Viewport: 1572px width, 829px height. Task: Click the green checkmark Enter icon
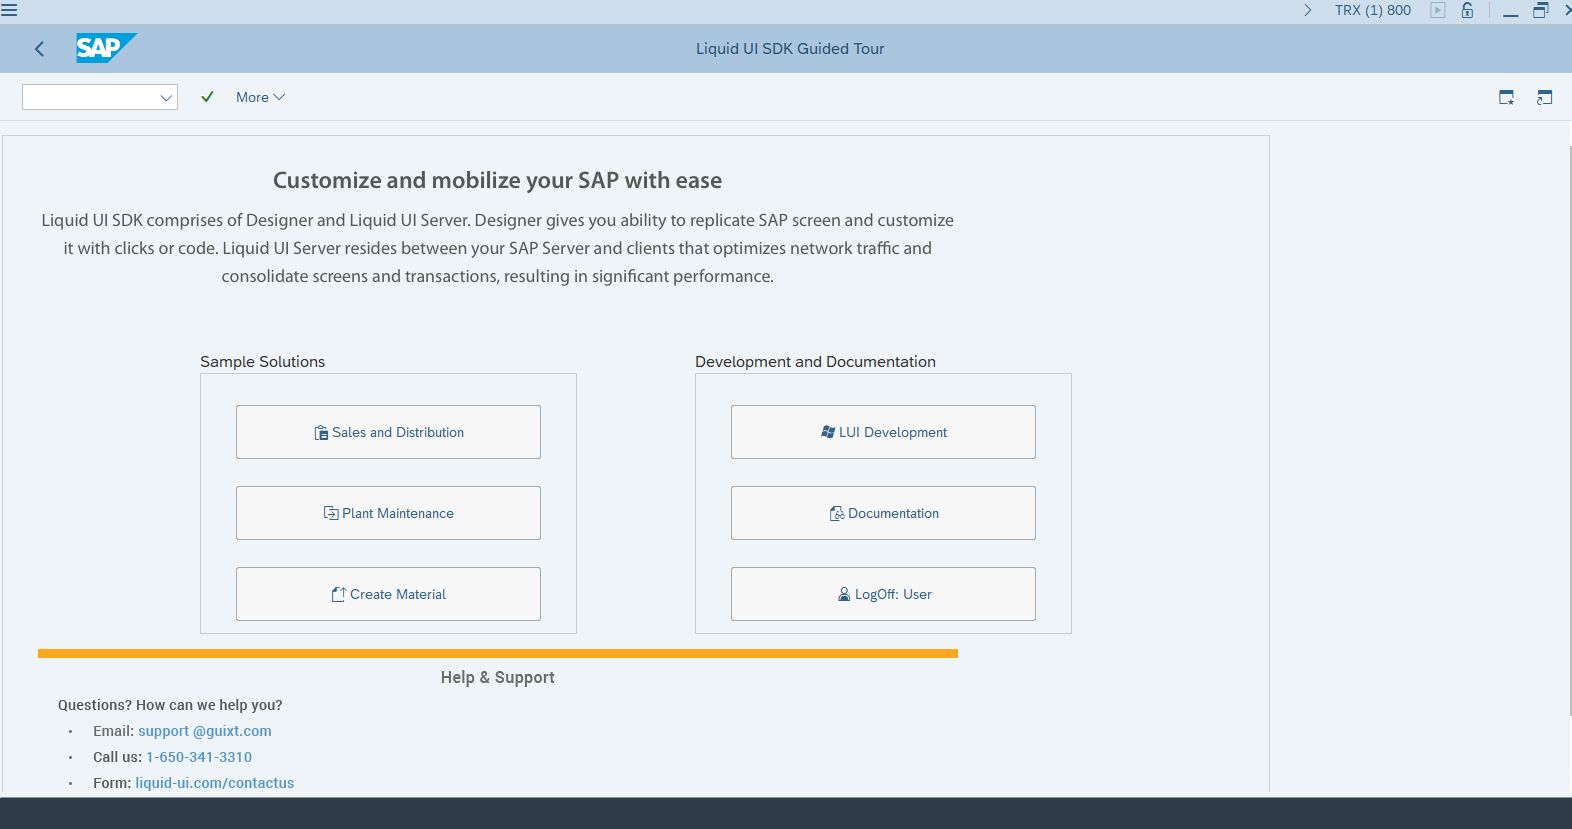(x=207, y=97)
